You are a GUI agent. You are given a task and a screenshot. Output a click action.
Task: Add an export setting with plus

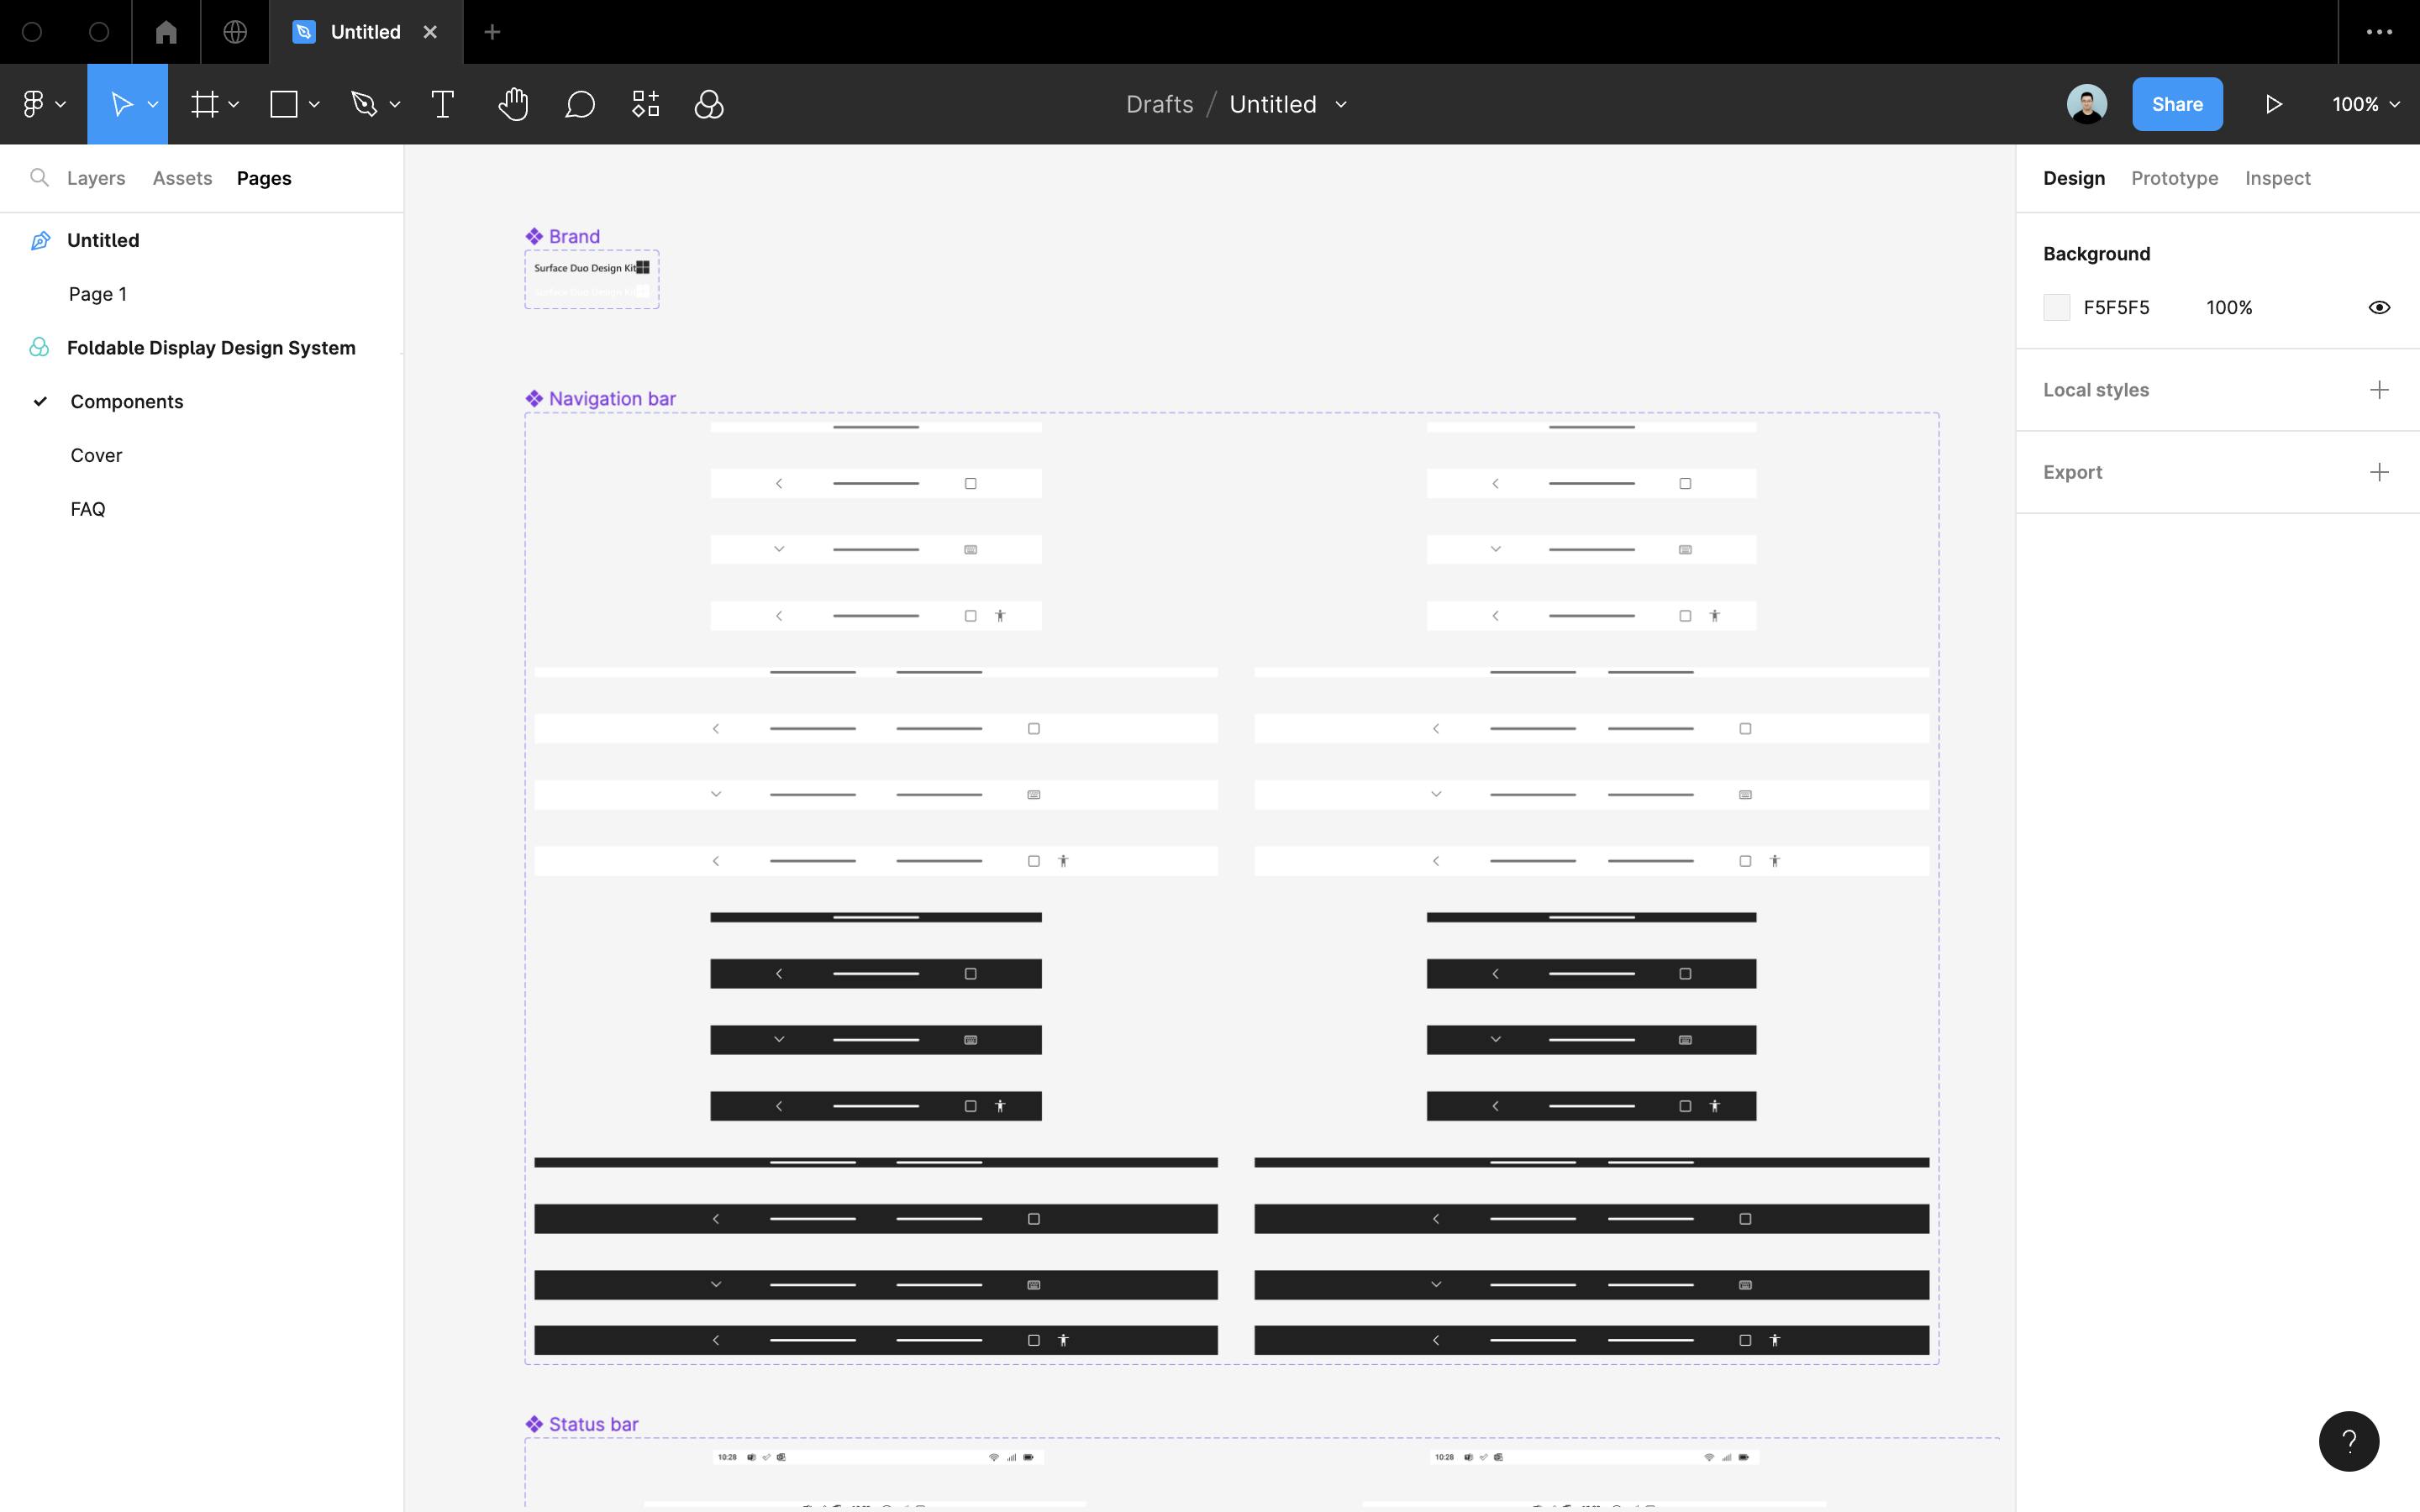2379,472
